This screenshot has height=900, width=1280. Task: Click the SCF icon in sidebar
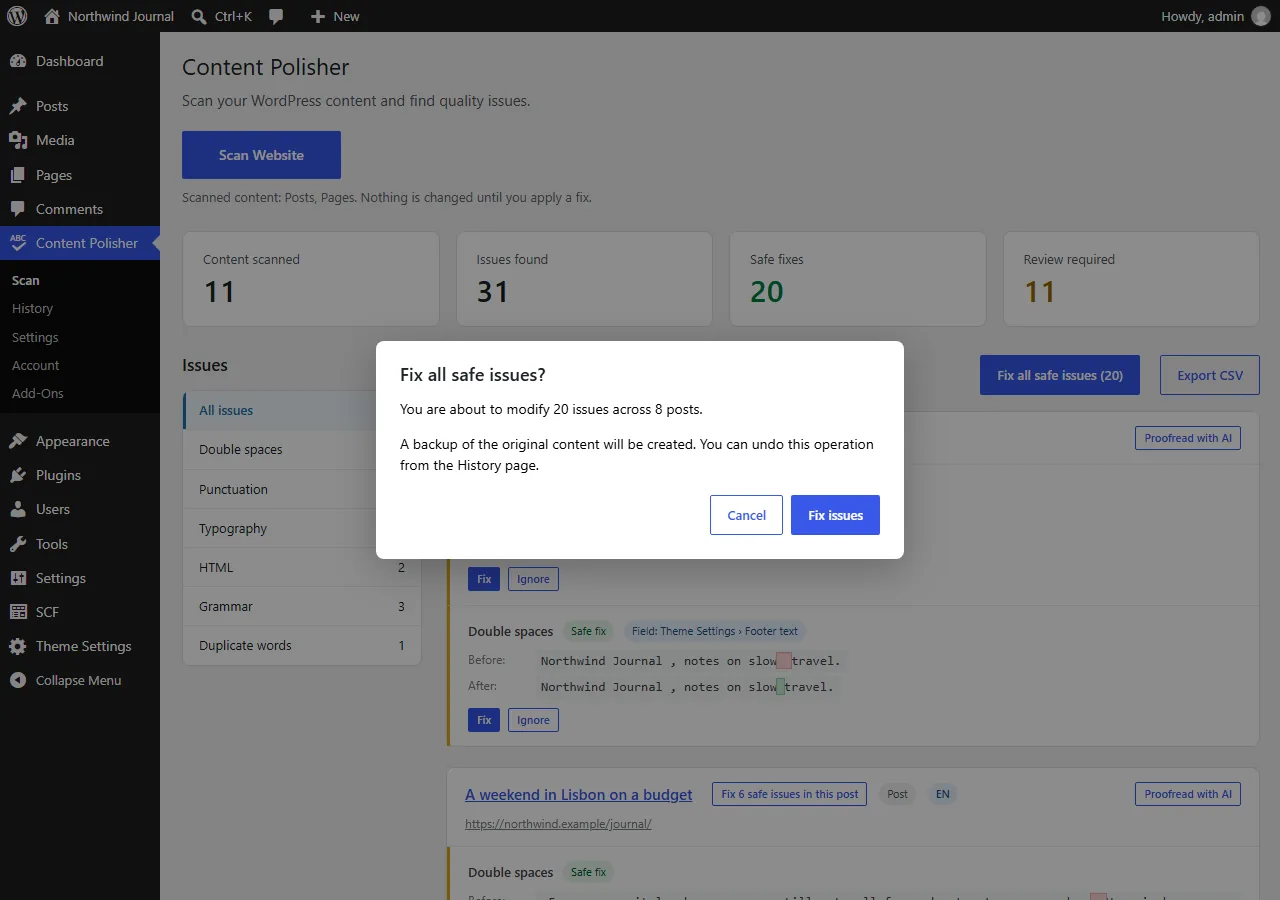pos(18,612)
